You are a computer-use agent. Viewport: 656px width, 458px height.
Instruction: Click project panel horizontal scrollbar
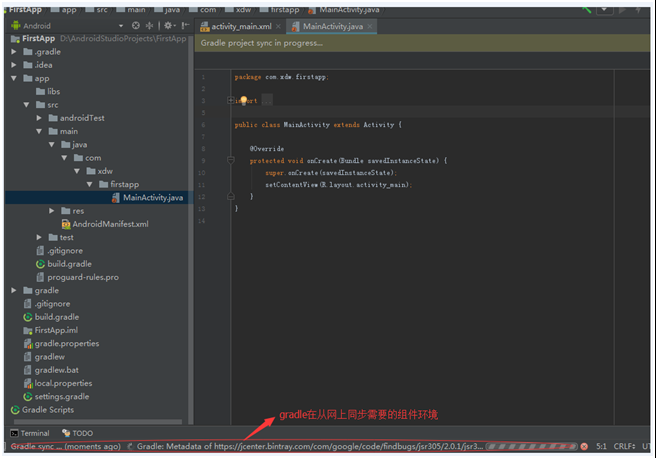click(x=98, y=422)
